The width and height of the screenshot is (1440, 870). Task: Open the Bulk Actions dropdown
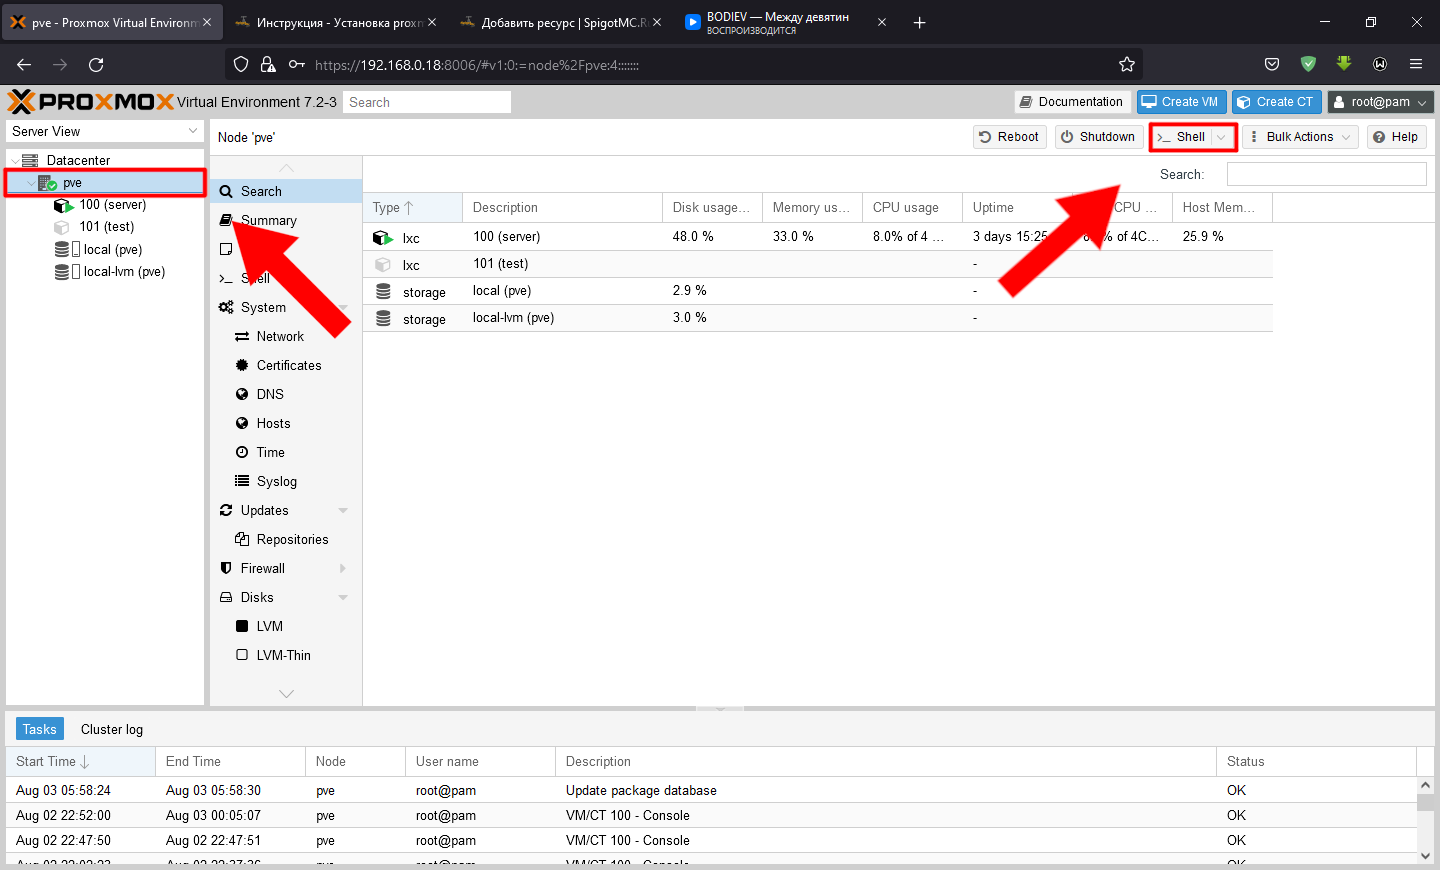1300,137
